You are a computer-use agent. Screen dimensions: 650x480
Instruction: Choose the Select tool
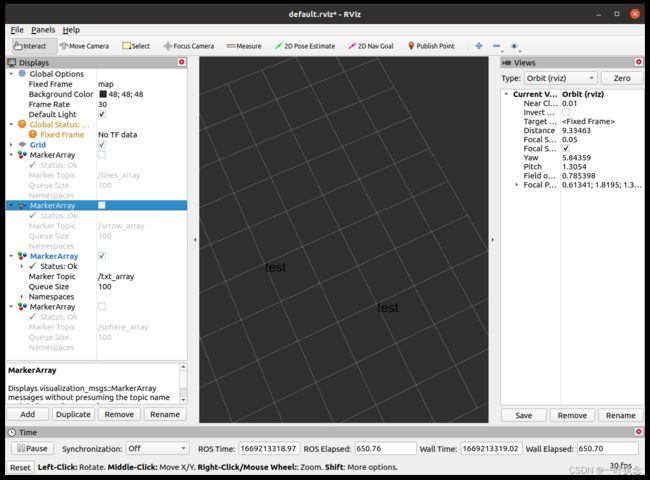coord(136,46)
